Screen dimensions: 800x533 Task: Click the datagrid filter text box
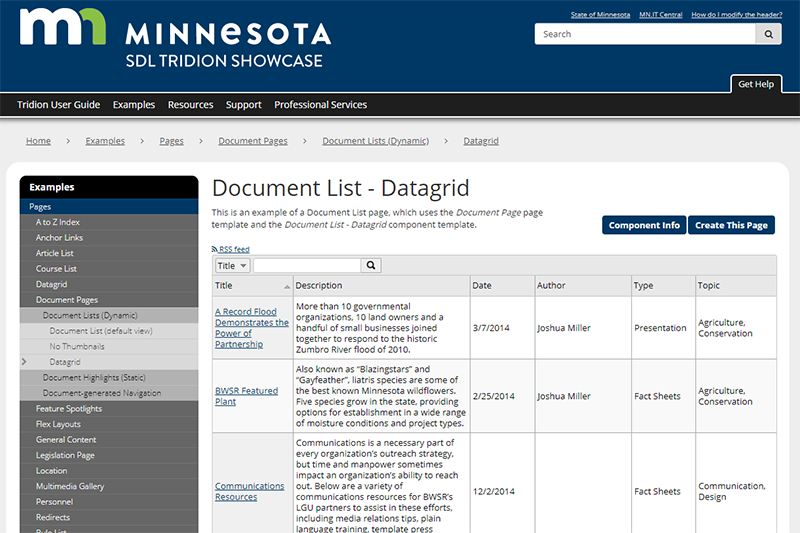pyautogui.click(x=306, y=266)
